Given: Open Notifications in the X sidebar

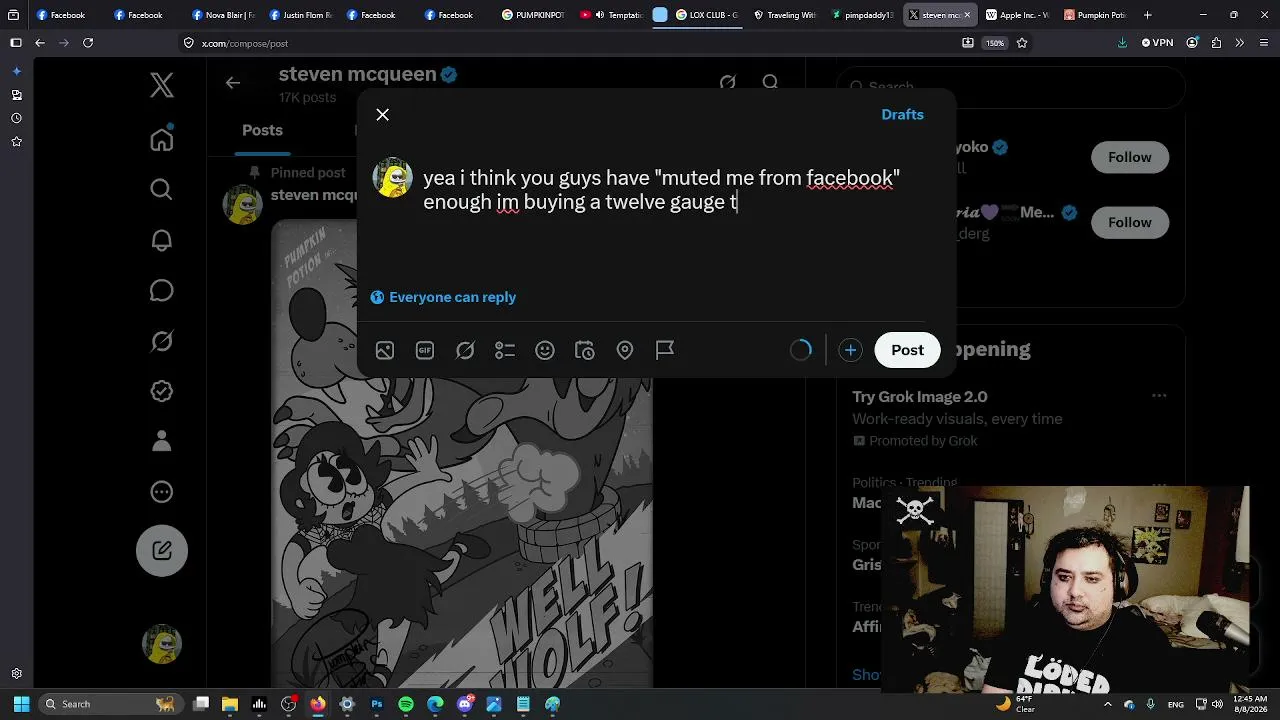Looking at the screenshot, I should coord(162,240).
